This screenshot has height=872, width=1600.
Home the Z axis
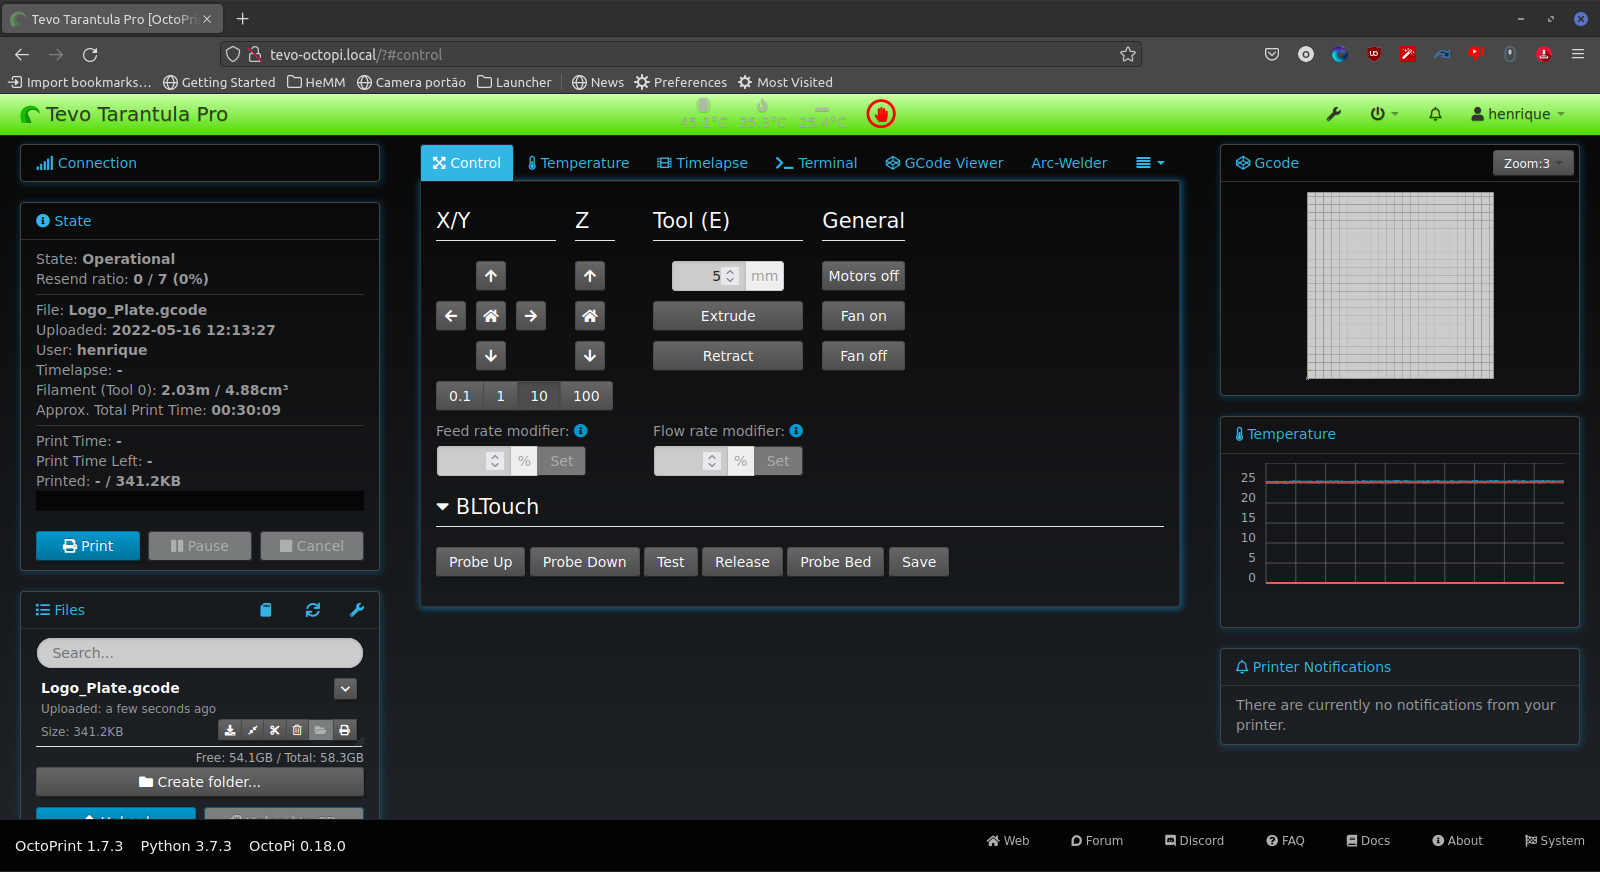[x=590, y=316]
